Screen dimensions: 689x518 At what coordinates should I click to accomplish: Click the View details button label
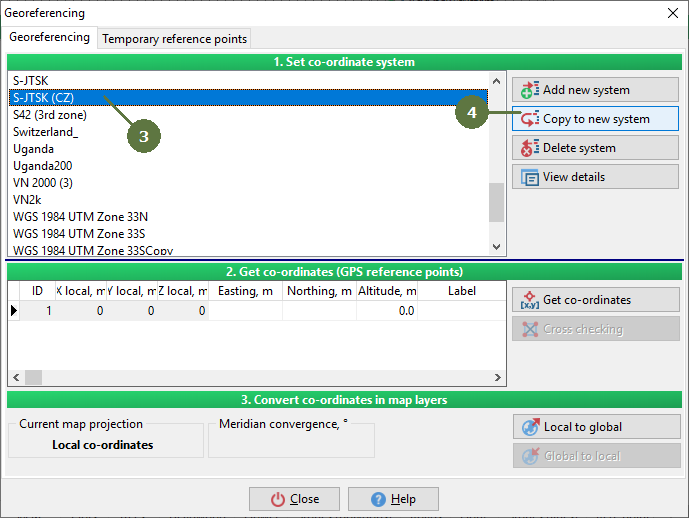pos(574,177)
